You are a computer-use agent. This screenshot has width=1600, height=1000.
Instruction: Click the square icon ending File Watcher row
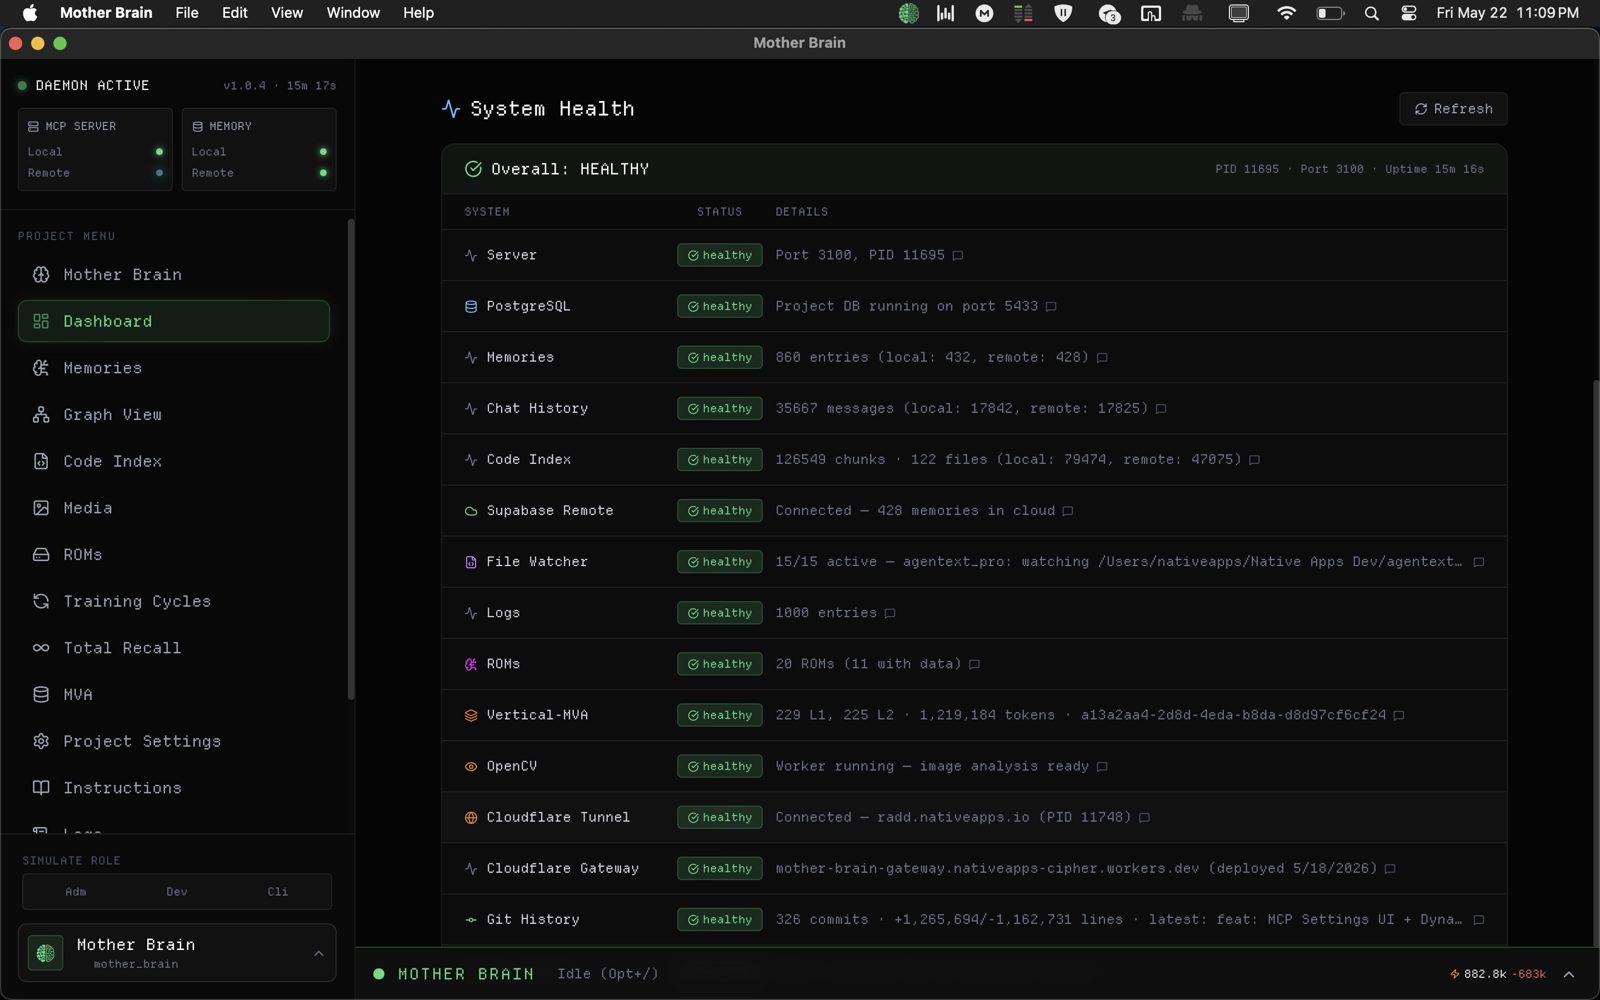point(1479,562)
